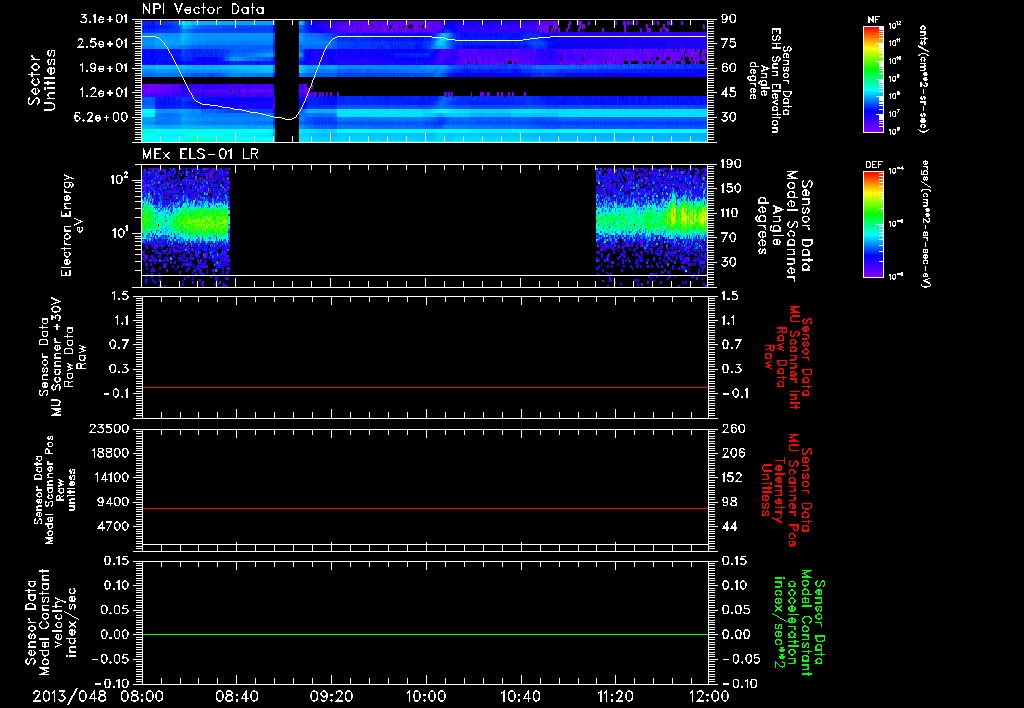The height and width of the screenshot is (708, 1024).
Task: Click the "206" telemetry tick value
Action: (x=732, y=453)
